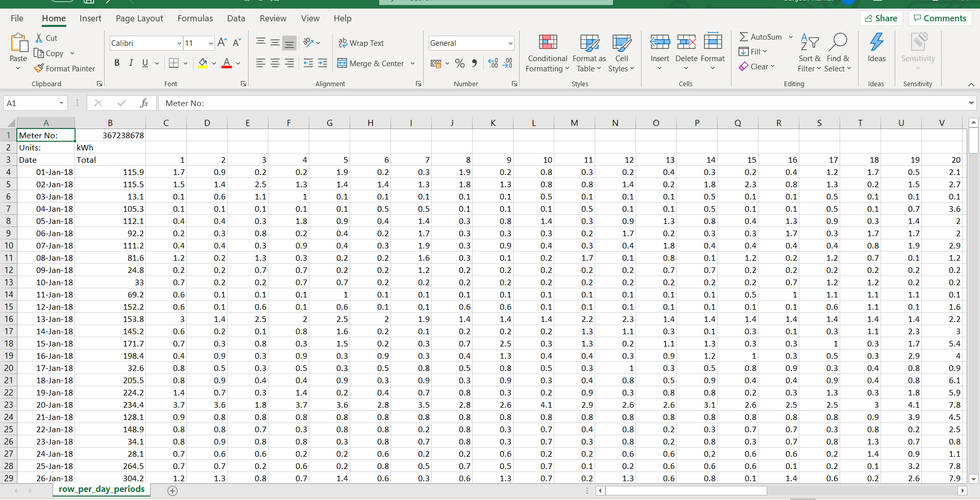Click the Increase Decimal icon
Screen dimensions: 980x500
pyautogui.click(x=492, y=63)
